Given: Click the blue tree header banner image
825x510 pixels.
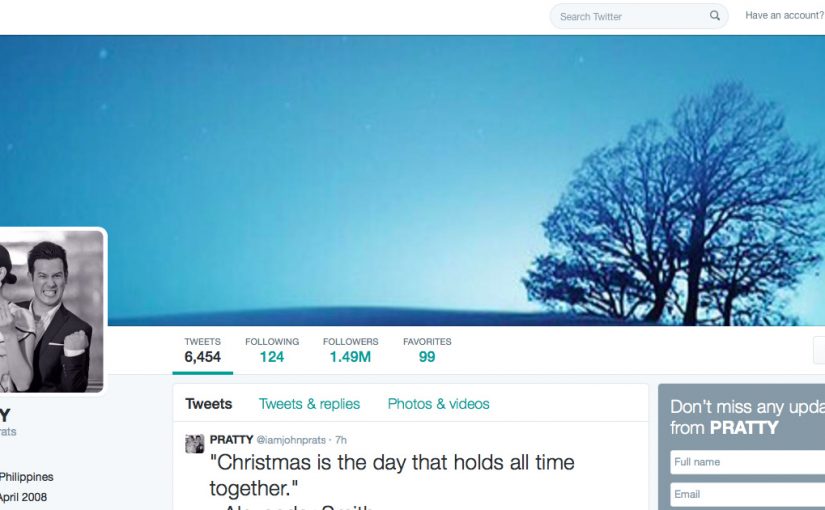Looking at the screenshot, I should [x=412, y=181].
